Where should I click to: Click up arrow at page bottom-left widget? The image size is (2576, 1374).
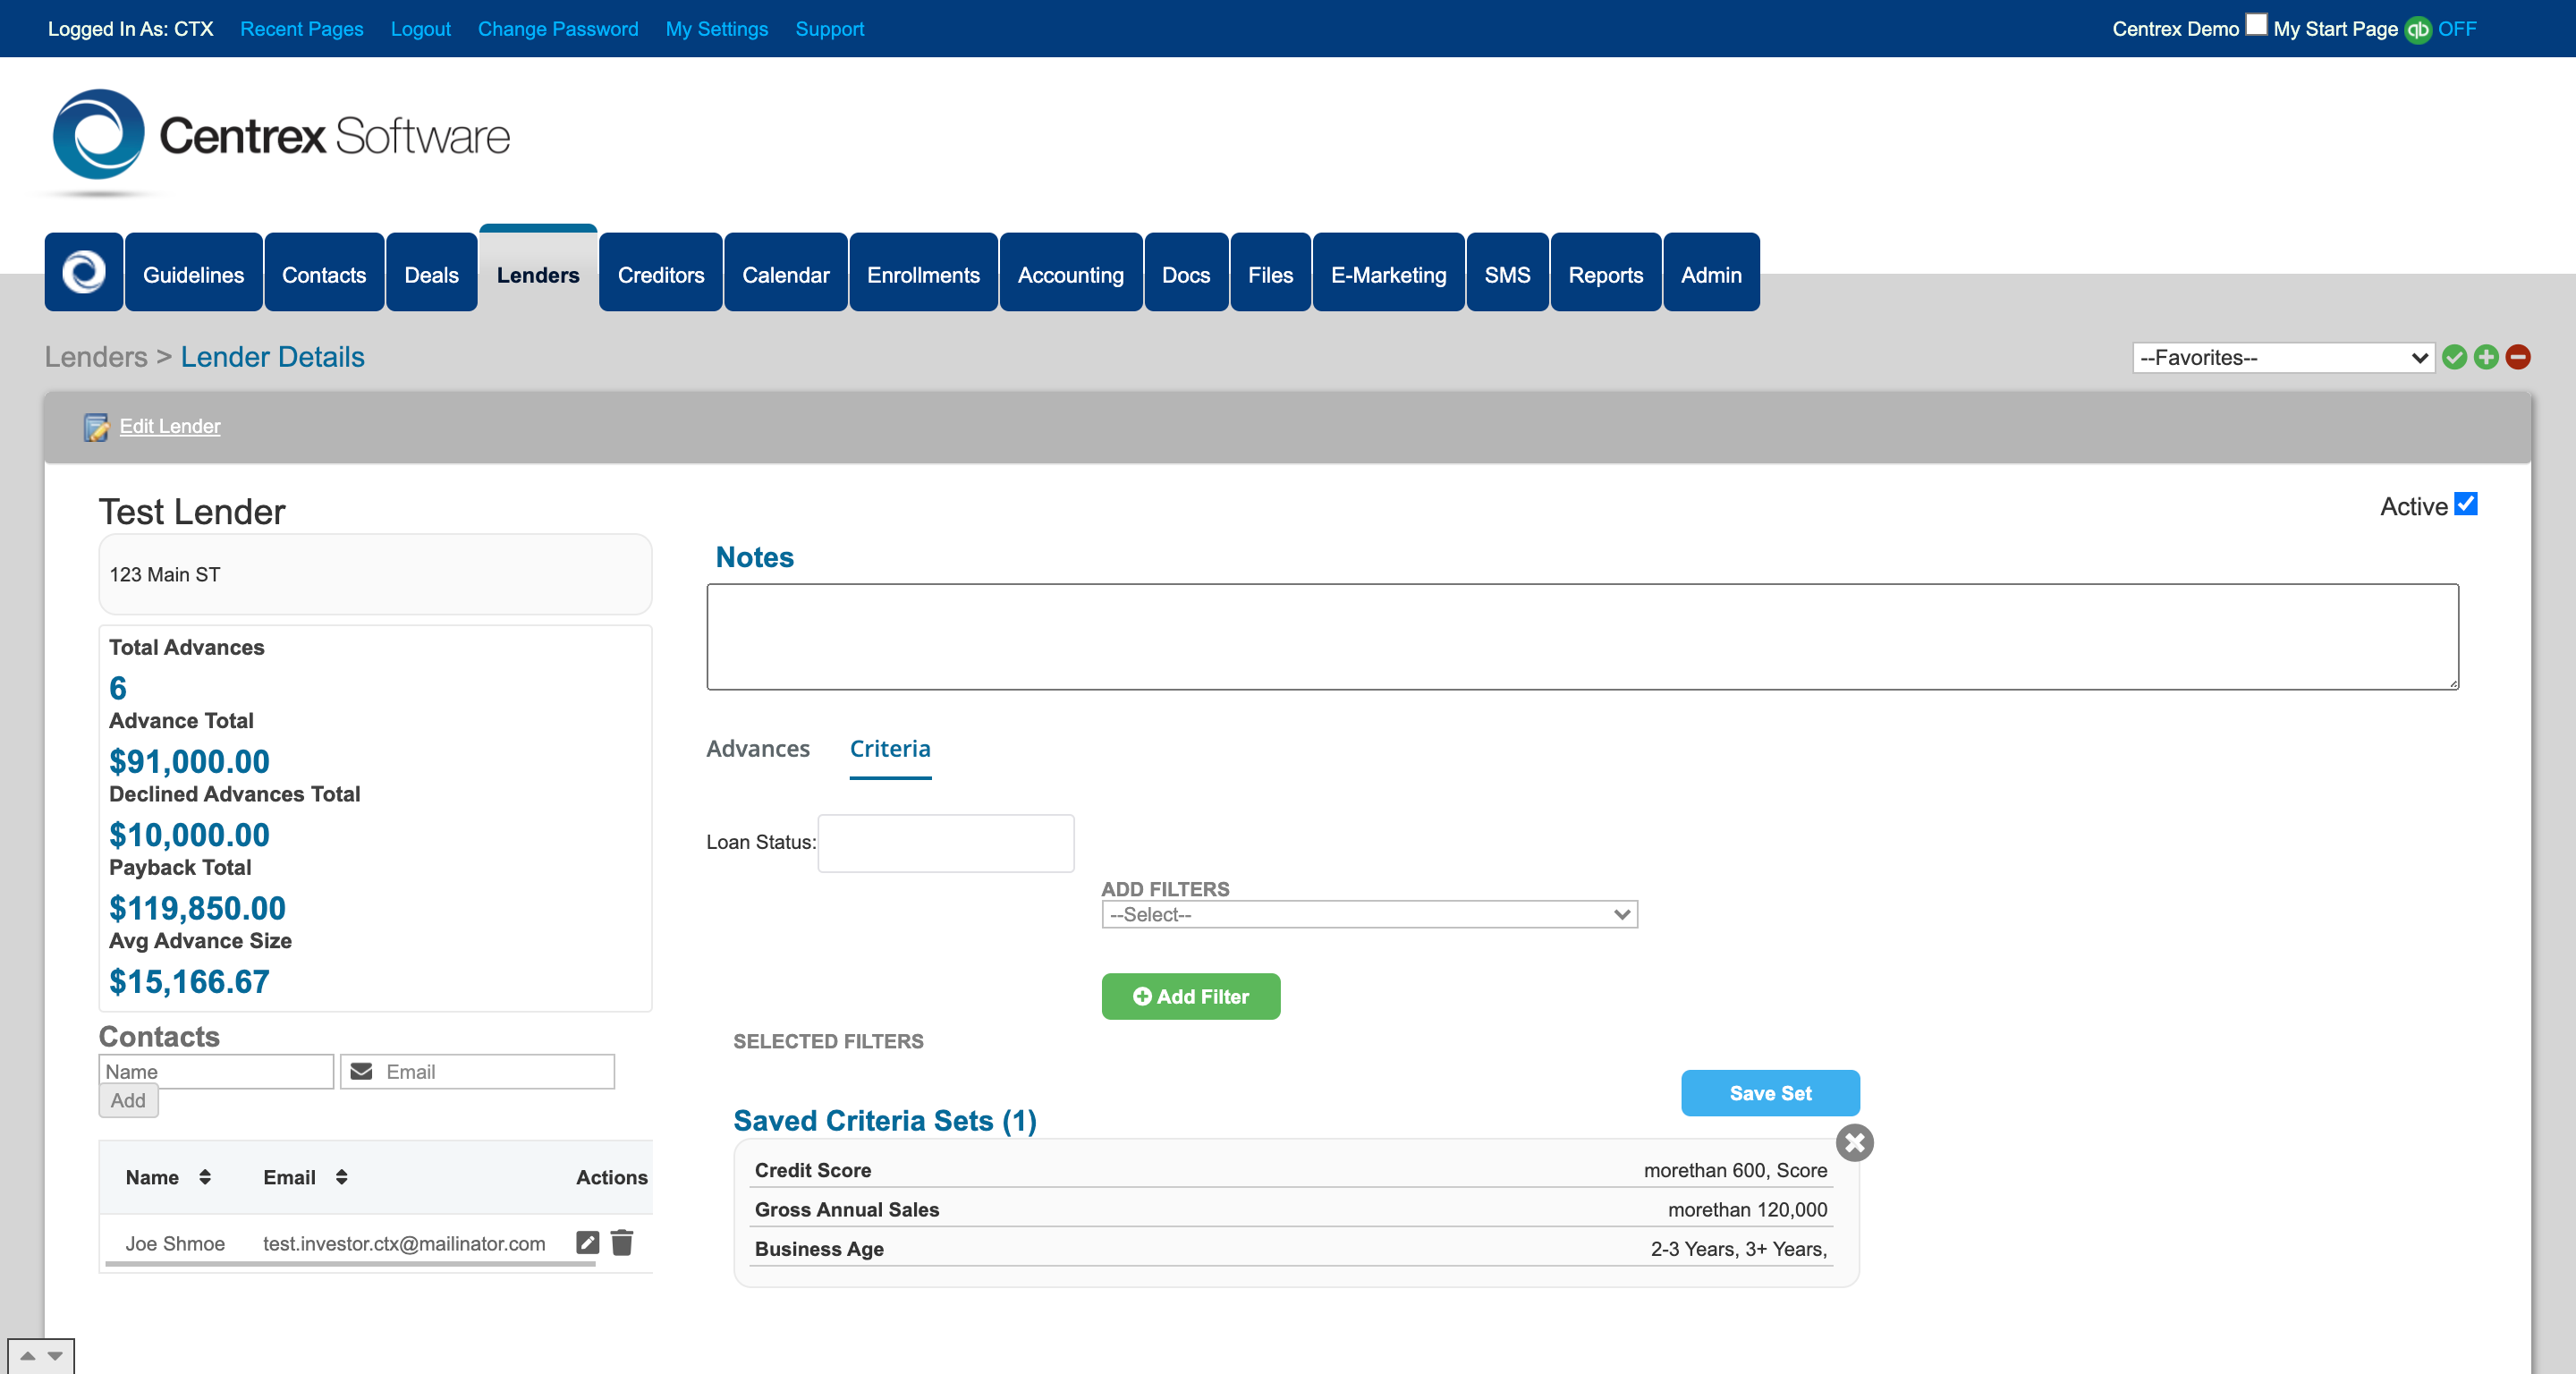(28, 1356)
